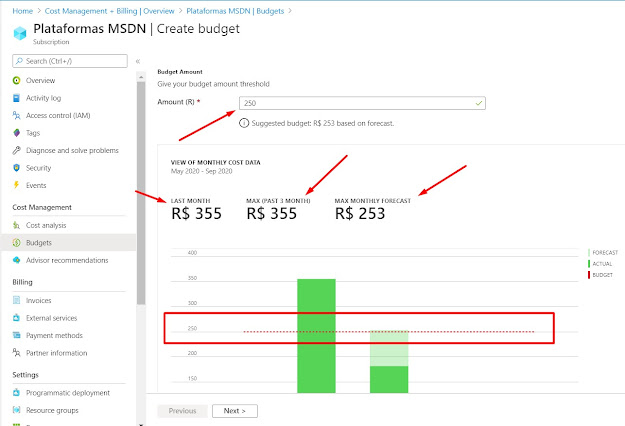Click the LAST MONTH R$ 355 value
Viewport: 625px width, 426px height.
pos(196,214)
